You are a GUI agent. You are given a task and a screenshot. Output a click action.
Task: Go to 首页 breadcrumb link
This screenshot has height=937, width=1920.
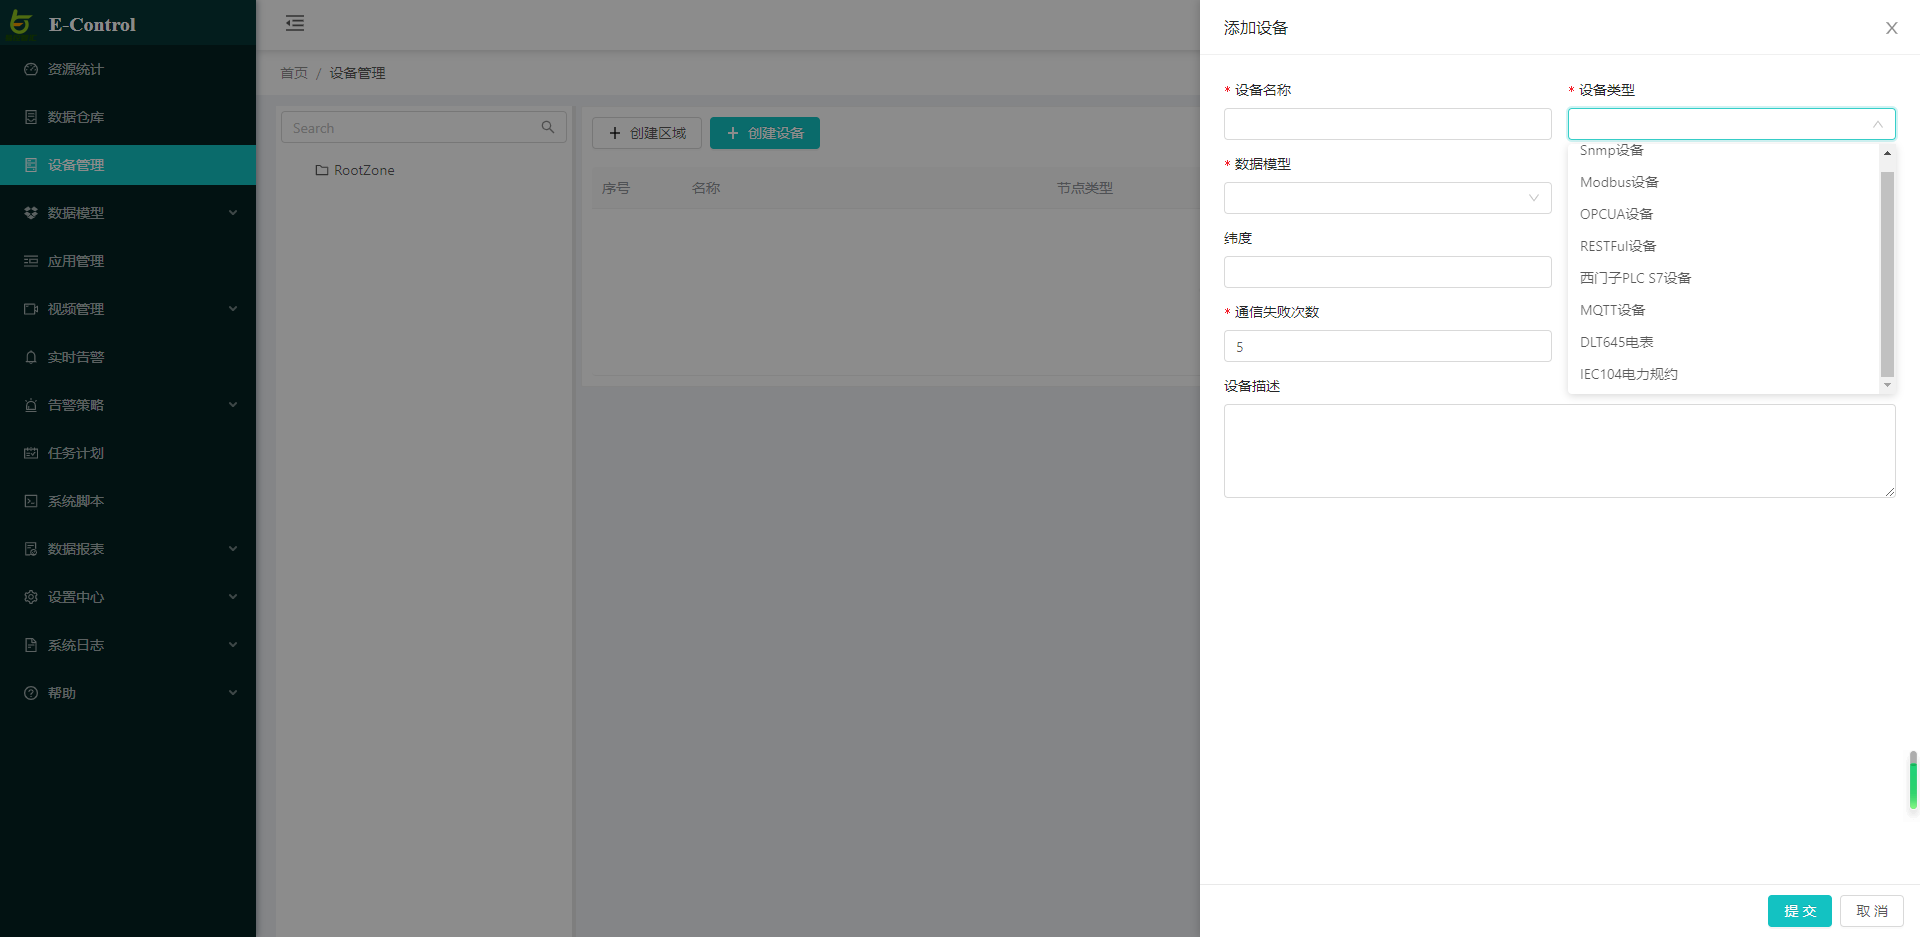pyautogui.click(x=294, y=73)
